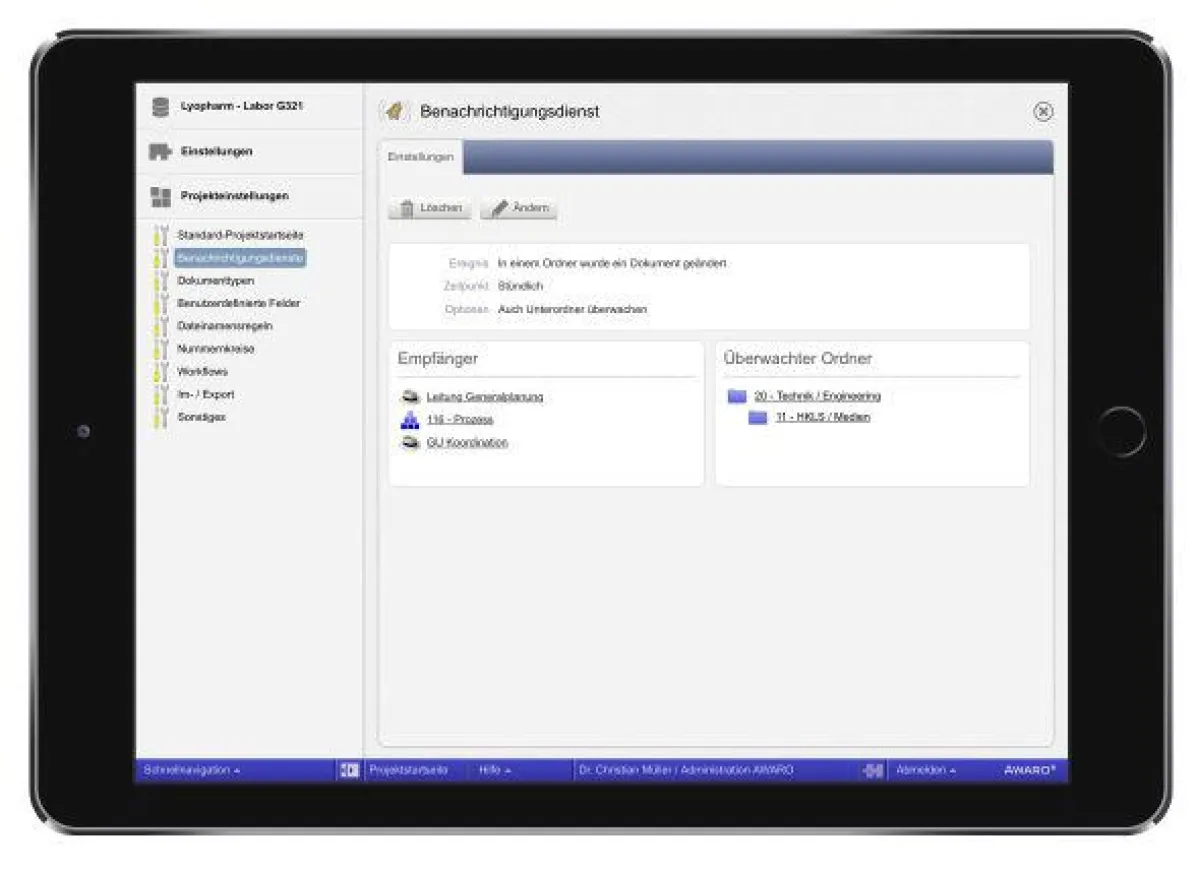Click the bell icon beside Benachrichtigungsdienst title
Screen dimensions: 1200x870
click(x=395, y=112)
